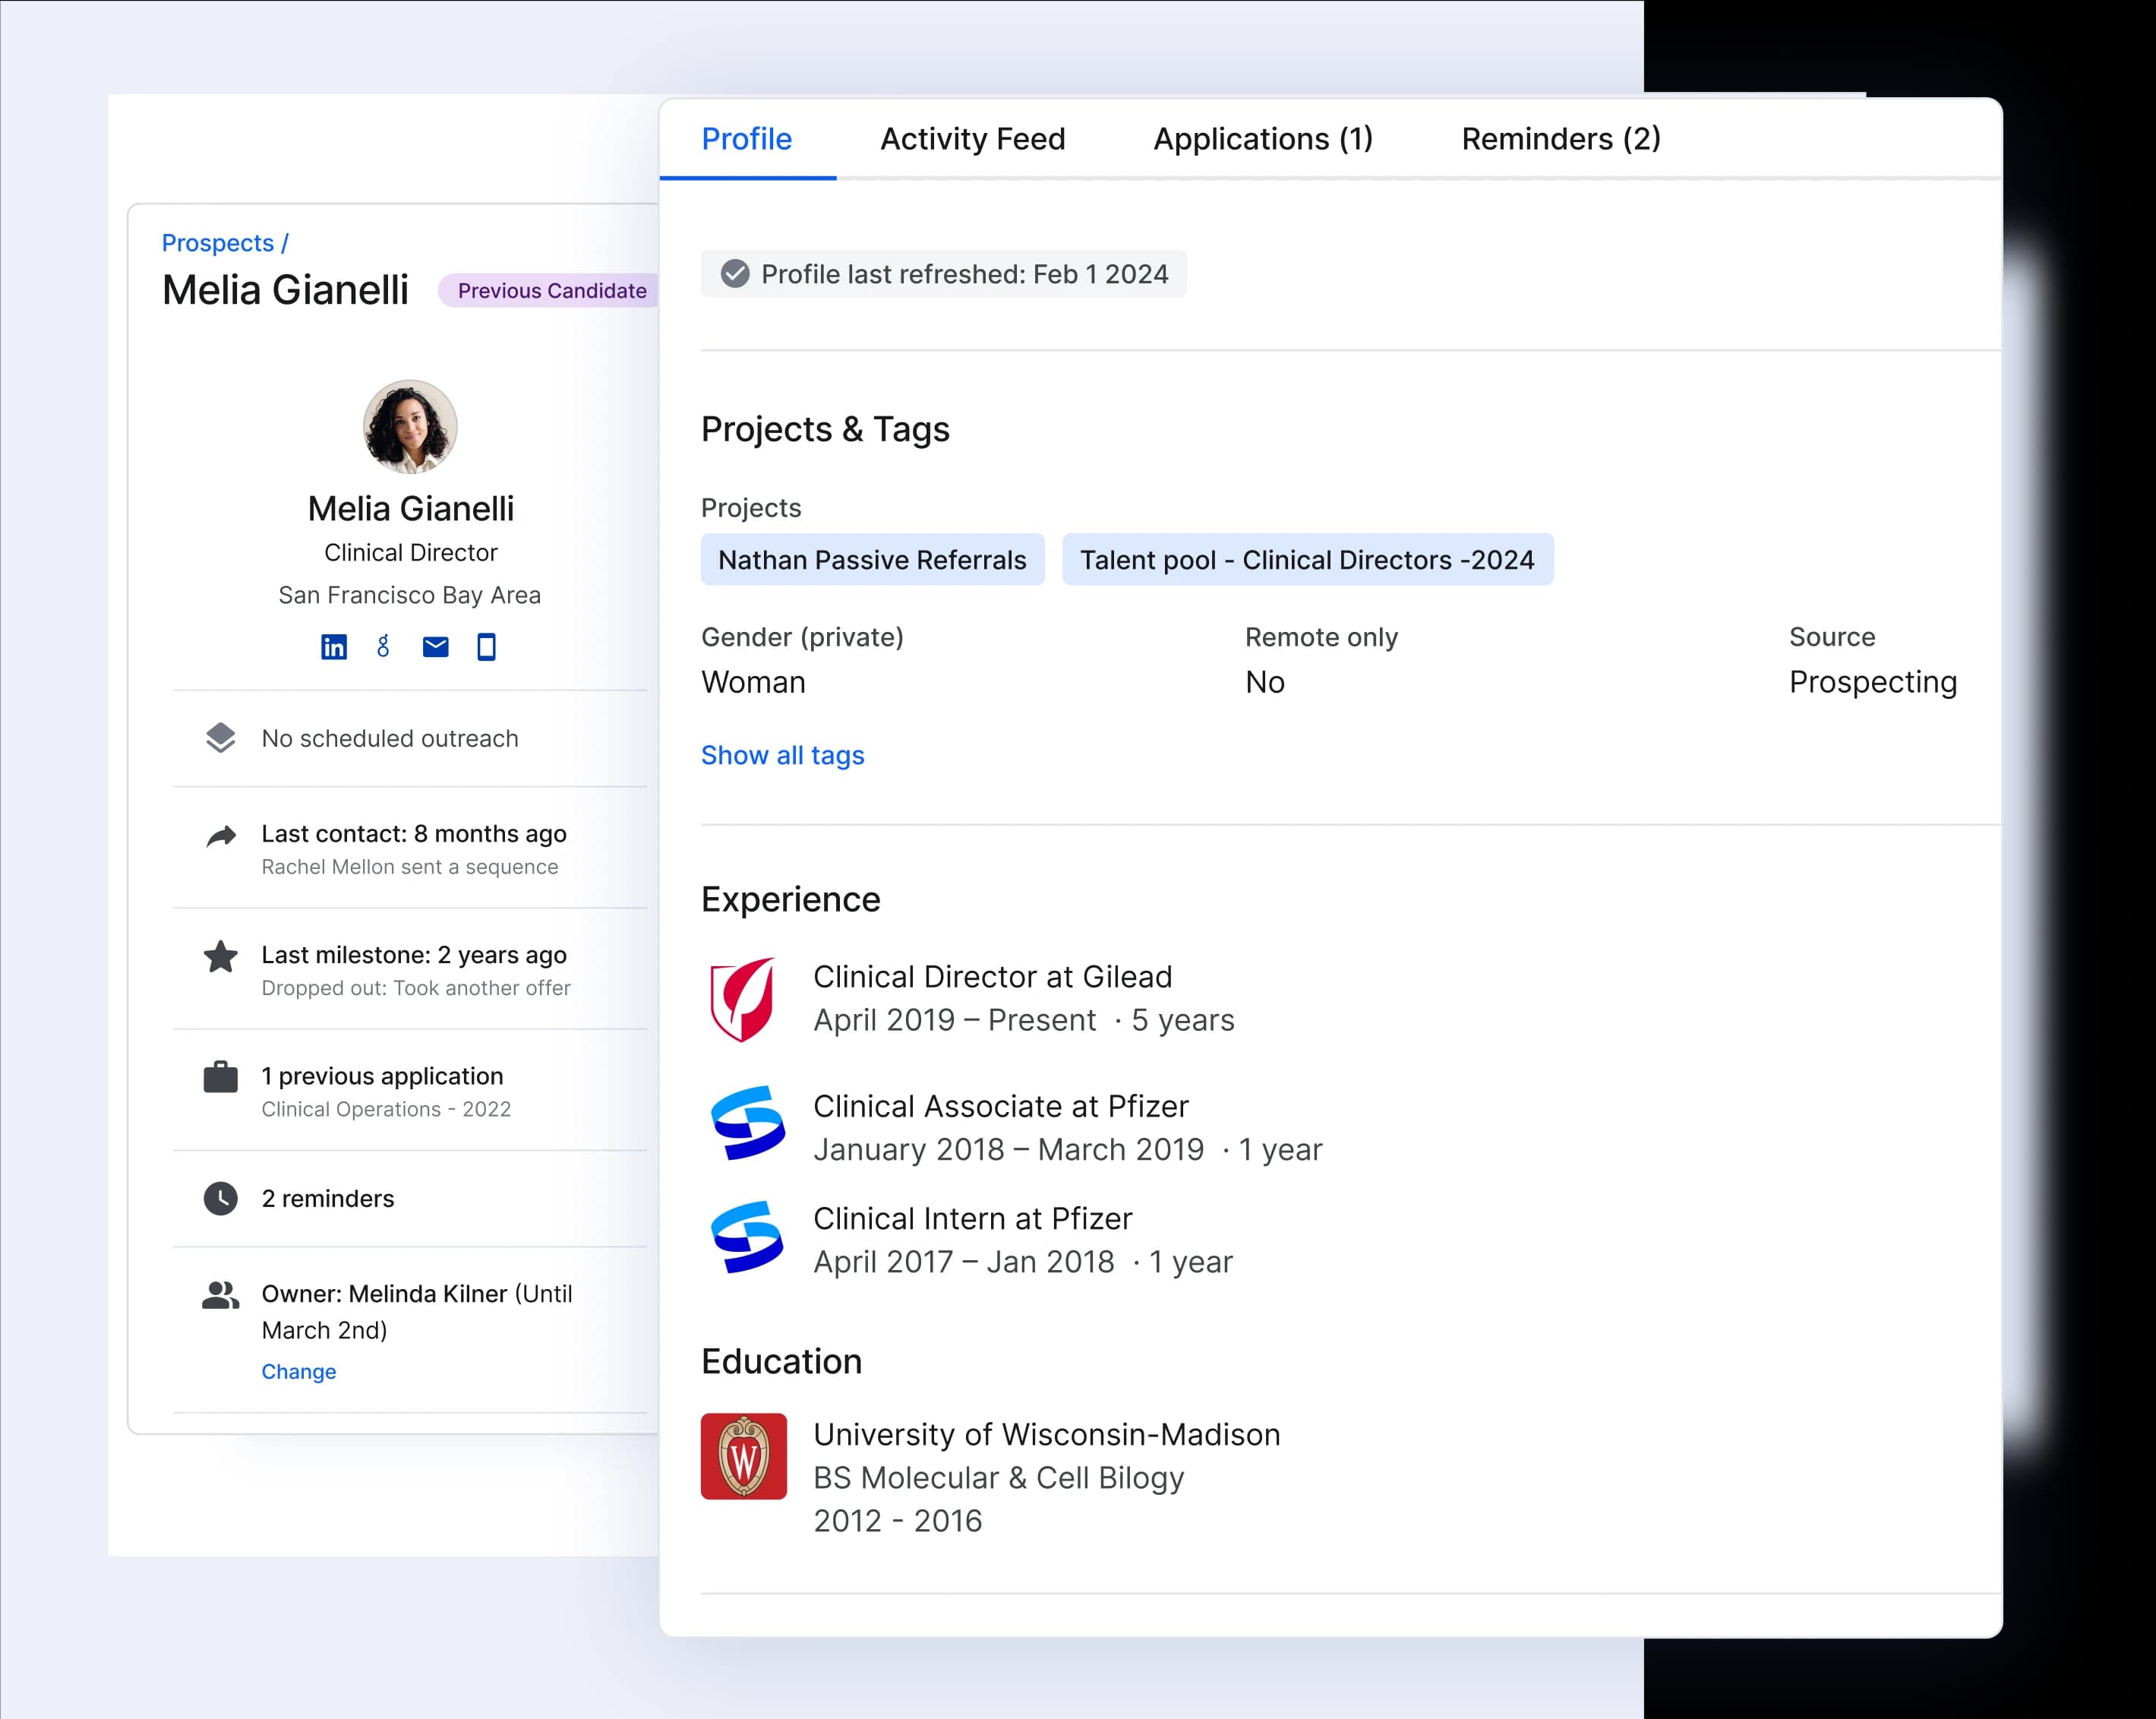The image size is (2156, 1719).
Task: Select Talent pool - Clinical Directors -2024 chip
Action: [1306, 560]
